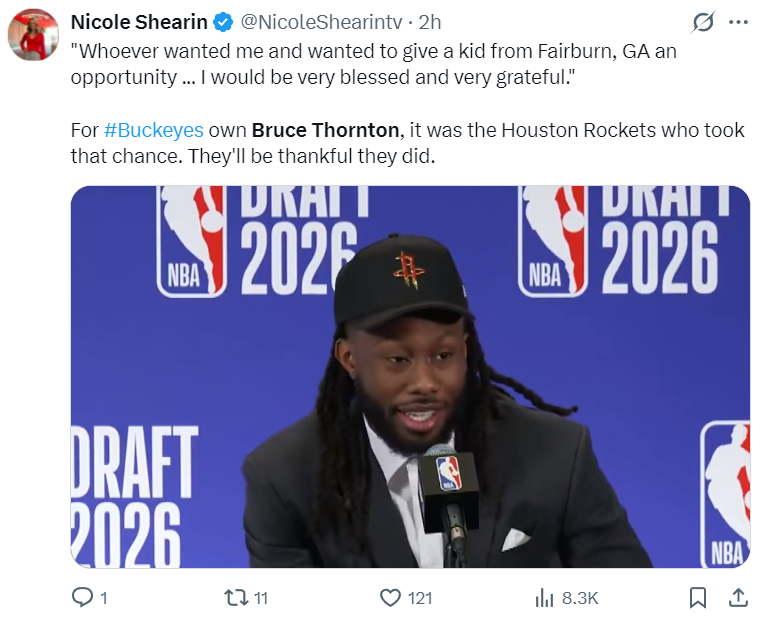Click the 8.3K views count
Image resolution: width=765 pixels, height=620 pixels.
point(580,598)
